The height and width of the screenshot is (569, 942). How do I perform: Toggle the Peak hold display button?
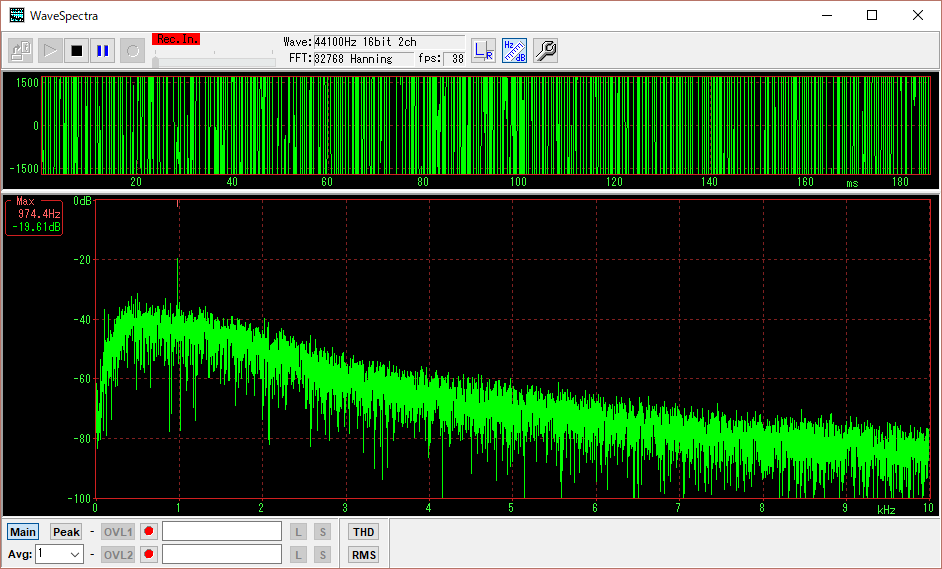66,532
